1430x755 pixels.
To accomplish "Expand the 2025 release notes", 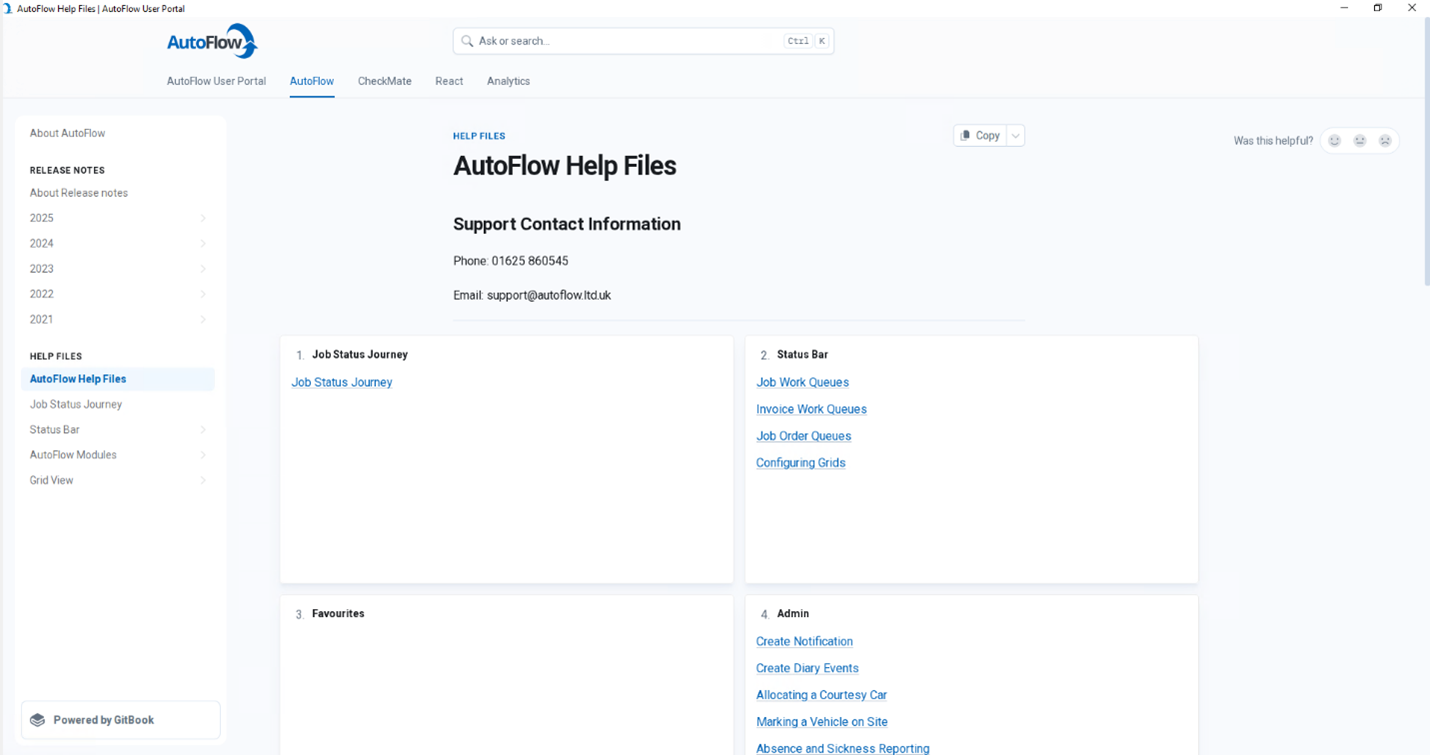I will (203, 218).
